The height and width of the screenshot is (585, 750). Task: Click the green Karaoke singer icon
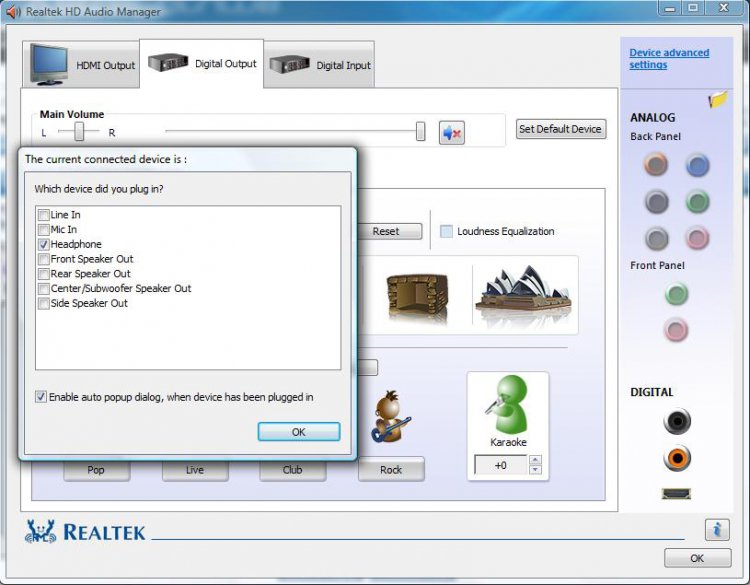(508, 404)
